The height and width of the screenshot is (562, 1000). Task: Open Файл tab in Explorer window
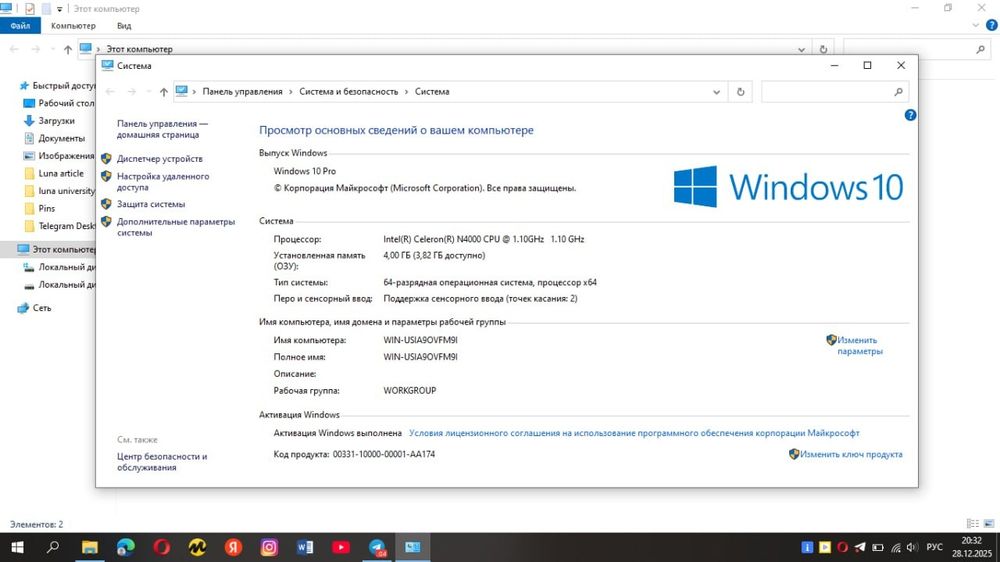click(20, 26)
